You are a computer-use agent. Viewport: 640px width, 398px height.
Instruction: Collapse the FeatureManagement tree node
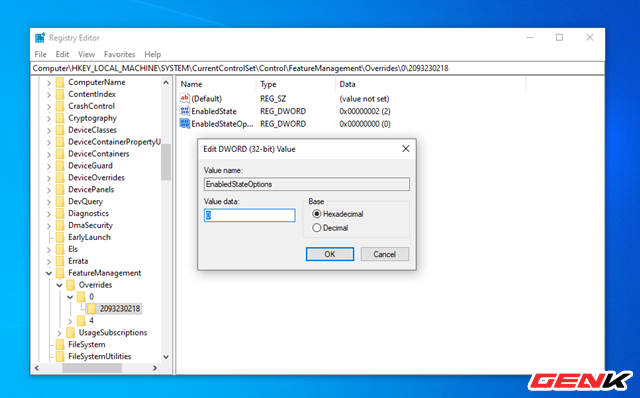click(49, 273)
